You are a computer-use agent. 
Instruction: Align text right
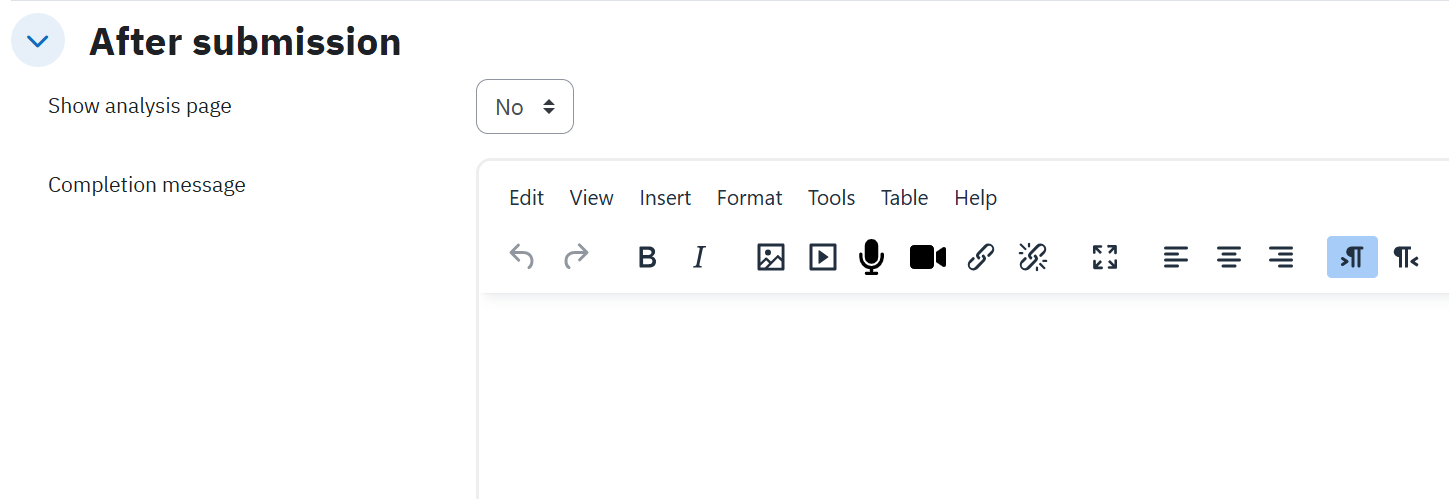[1281, 257]
